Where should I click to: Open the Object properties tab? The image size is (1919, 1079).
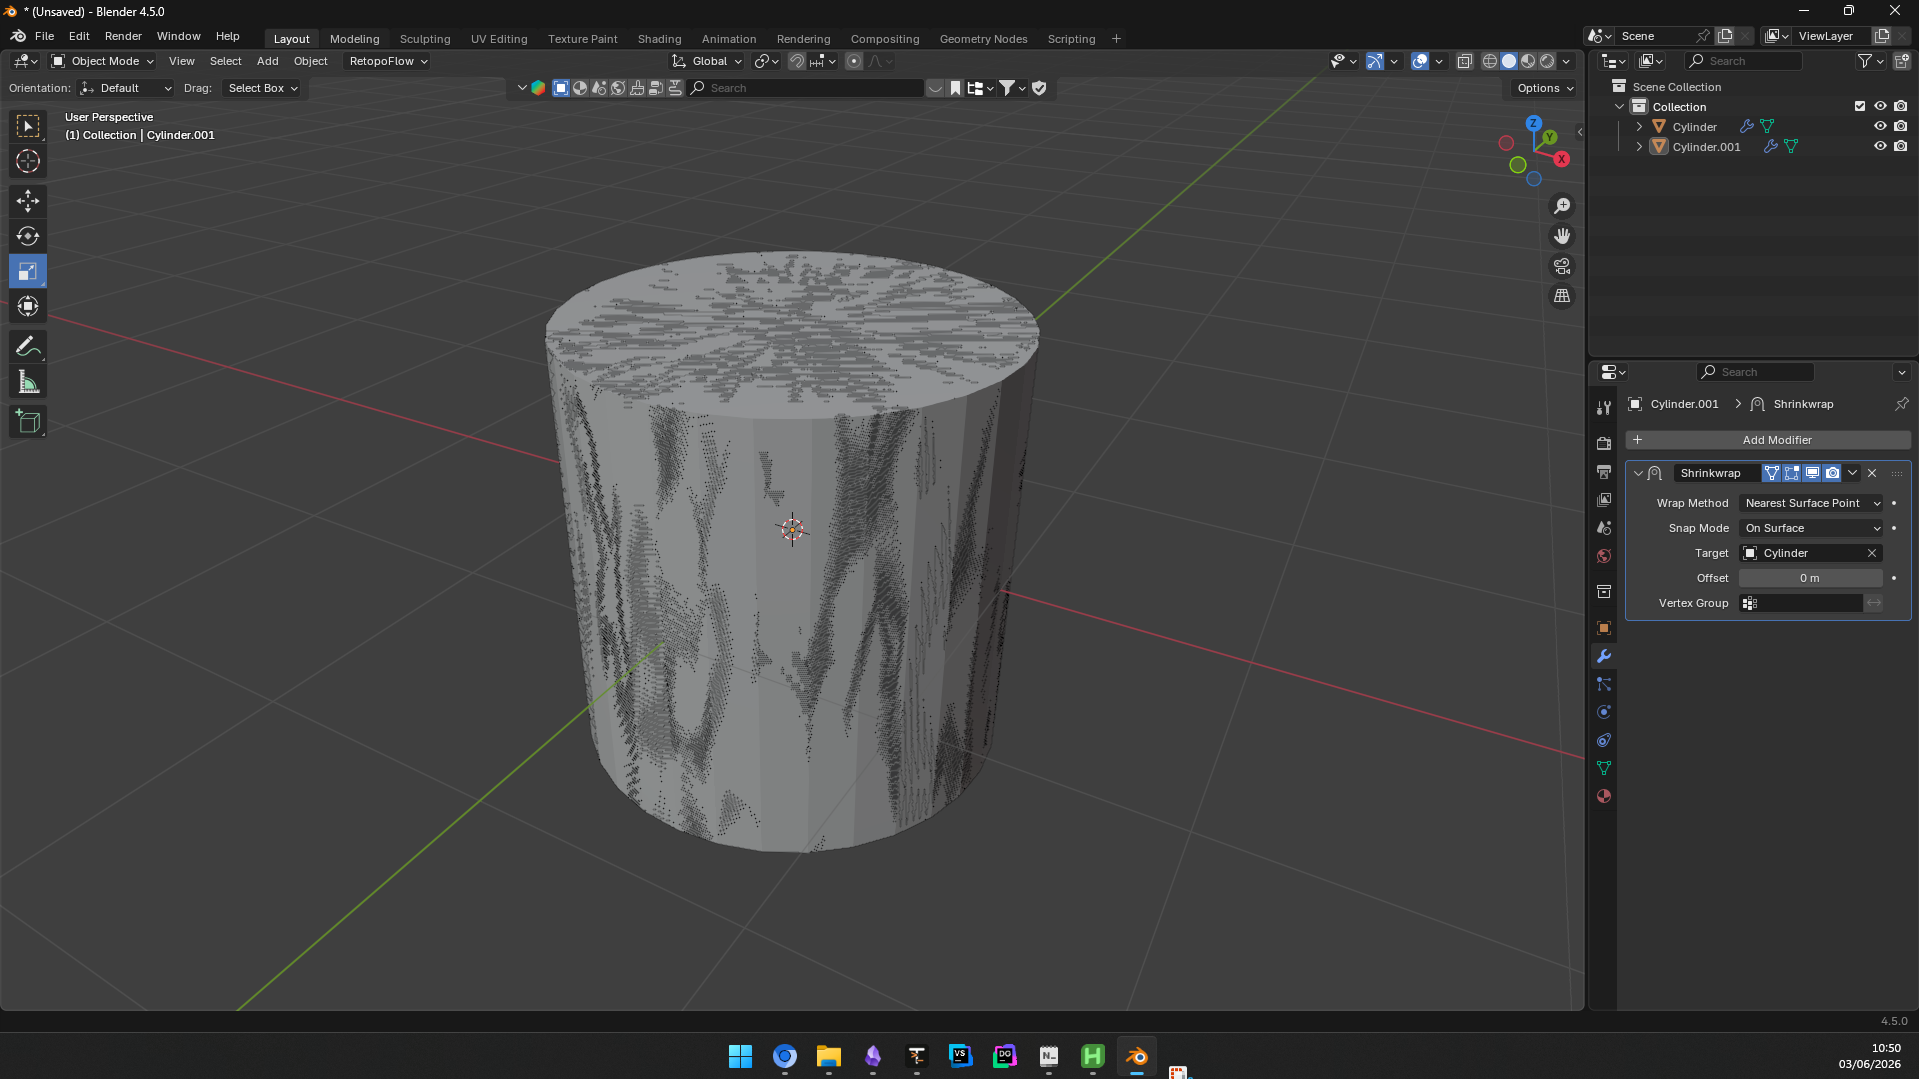1604,628
